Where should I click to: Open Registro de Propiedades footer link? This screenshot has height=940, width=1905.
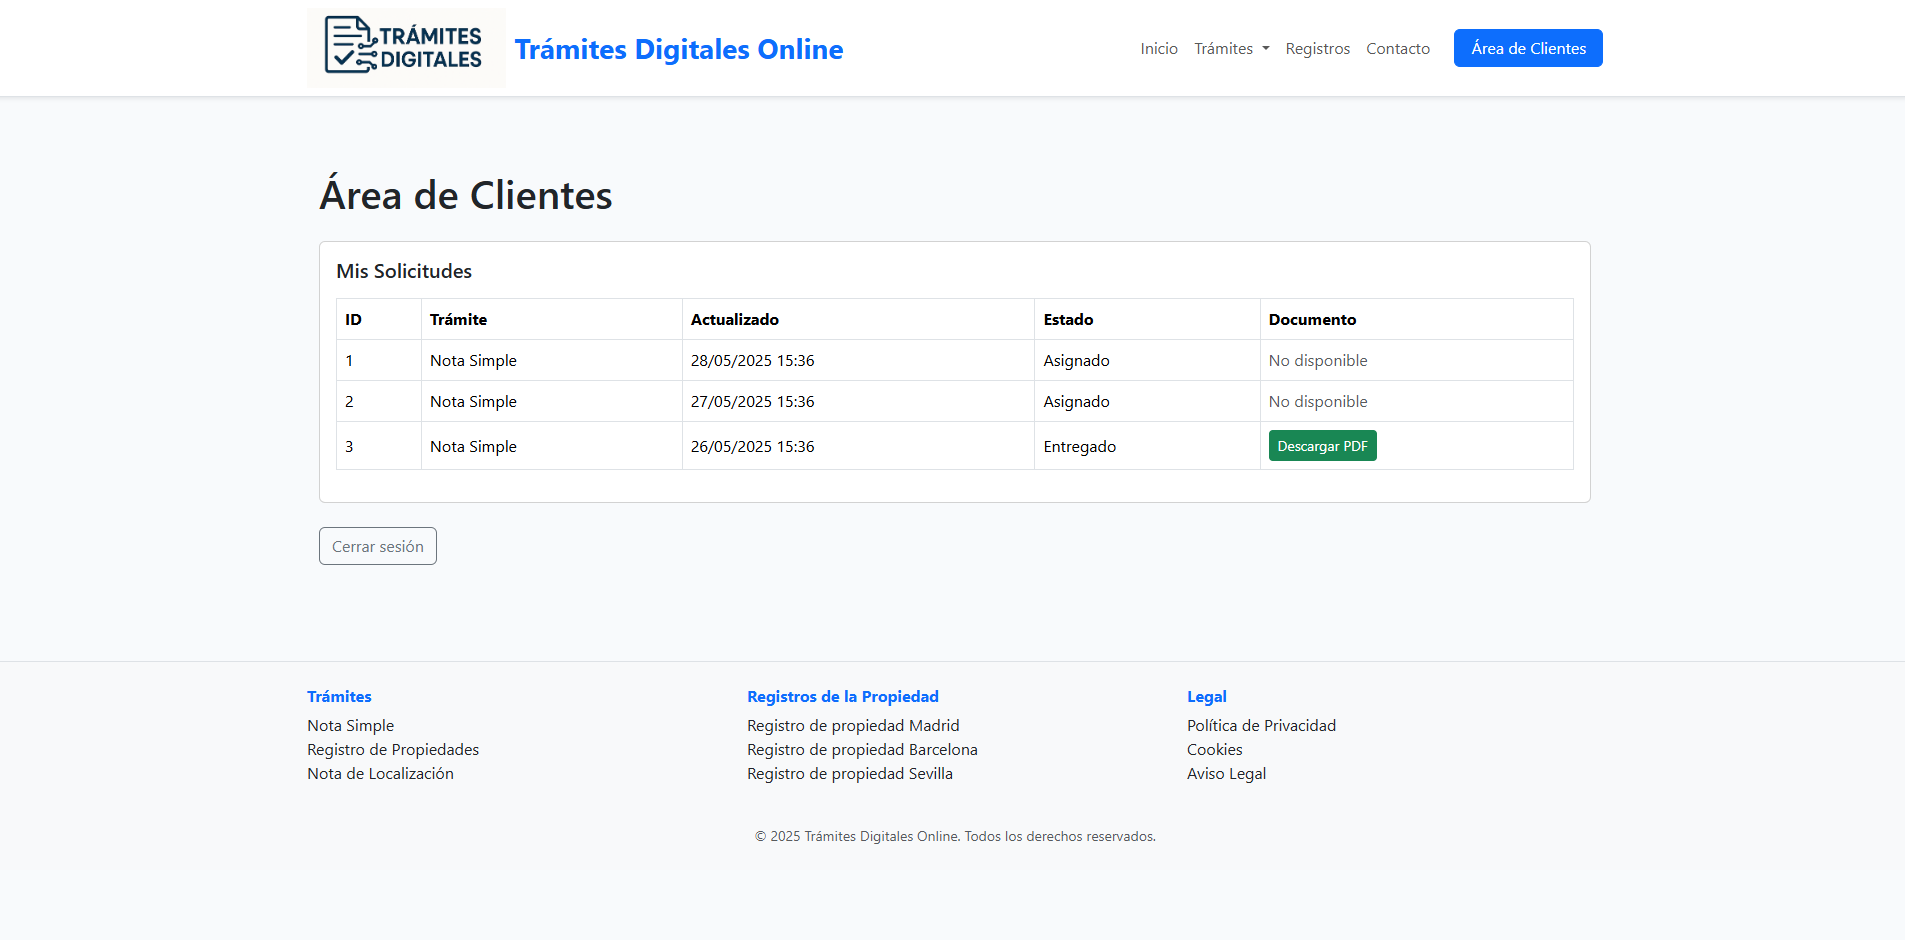[392, 749]
